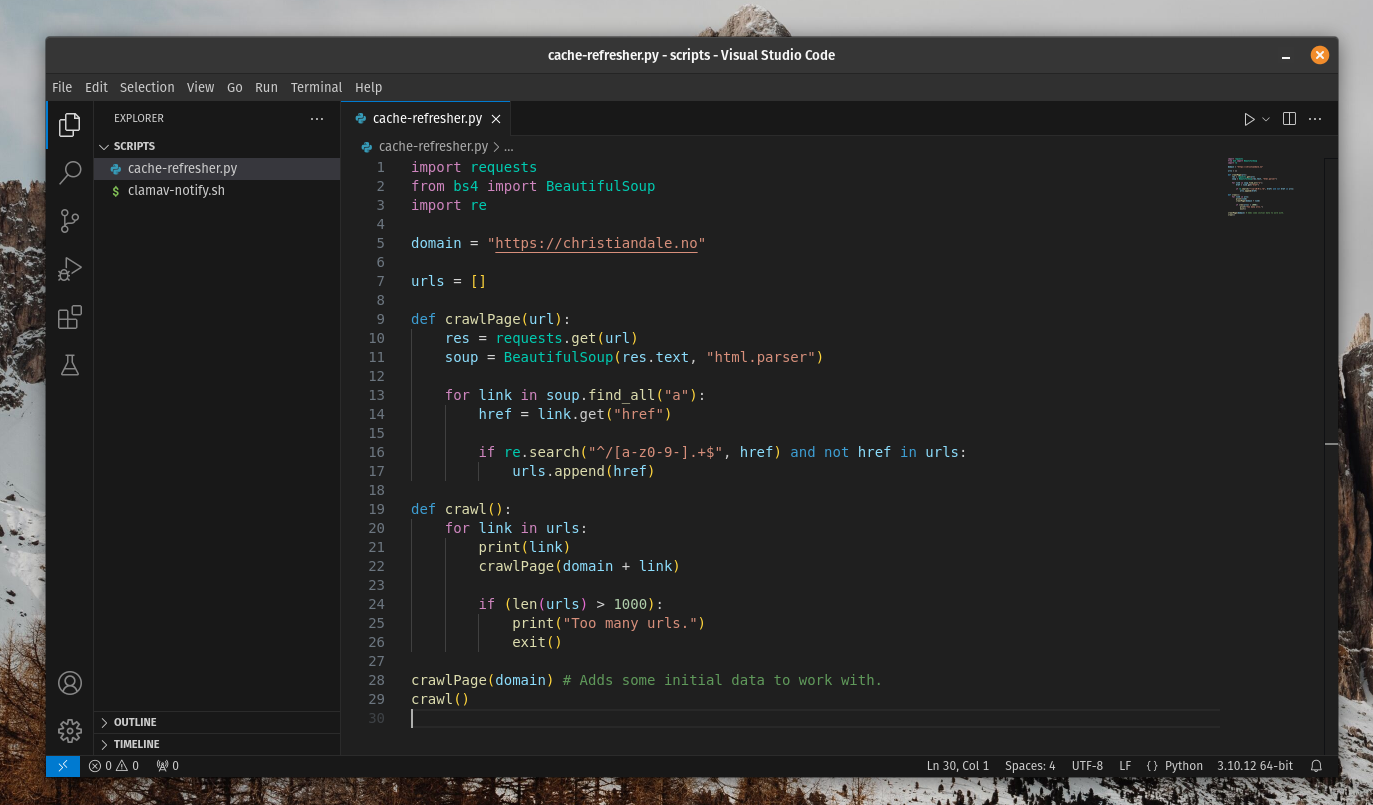This screenshot has height=805, width=1373.
Task: Click the "html.parser" string on line 11
Action: 760,357
